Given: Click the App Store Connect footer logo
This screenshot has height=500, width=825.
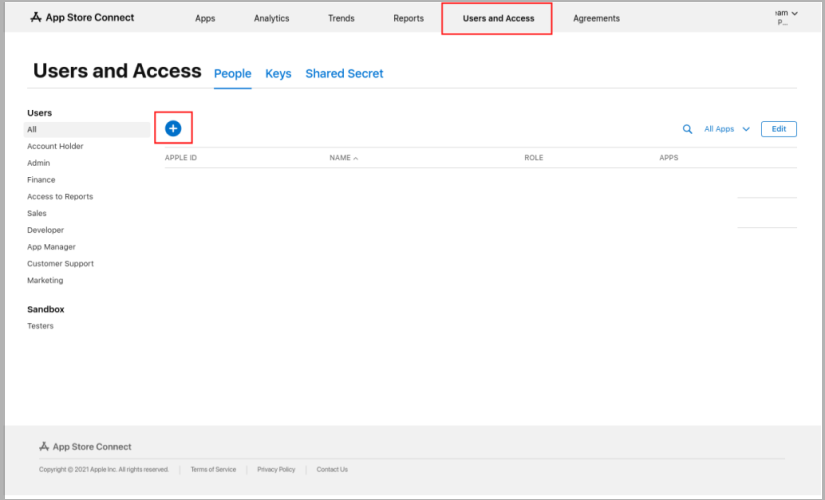Looking at the screenshot, I should pyautogui.click(x=85, y=446).
